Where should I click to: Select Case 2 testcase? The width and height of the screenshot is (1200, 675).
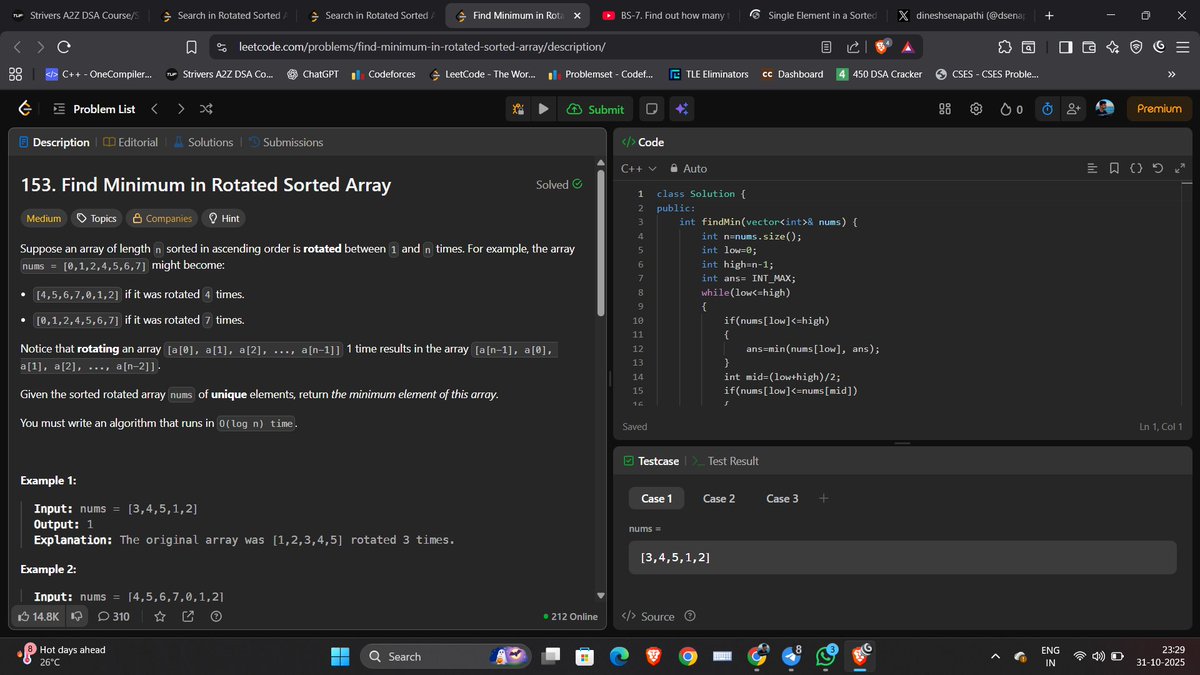click(719, 498)
